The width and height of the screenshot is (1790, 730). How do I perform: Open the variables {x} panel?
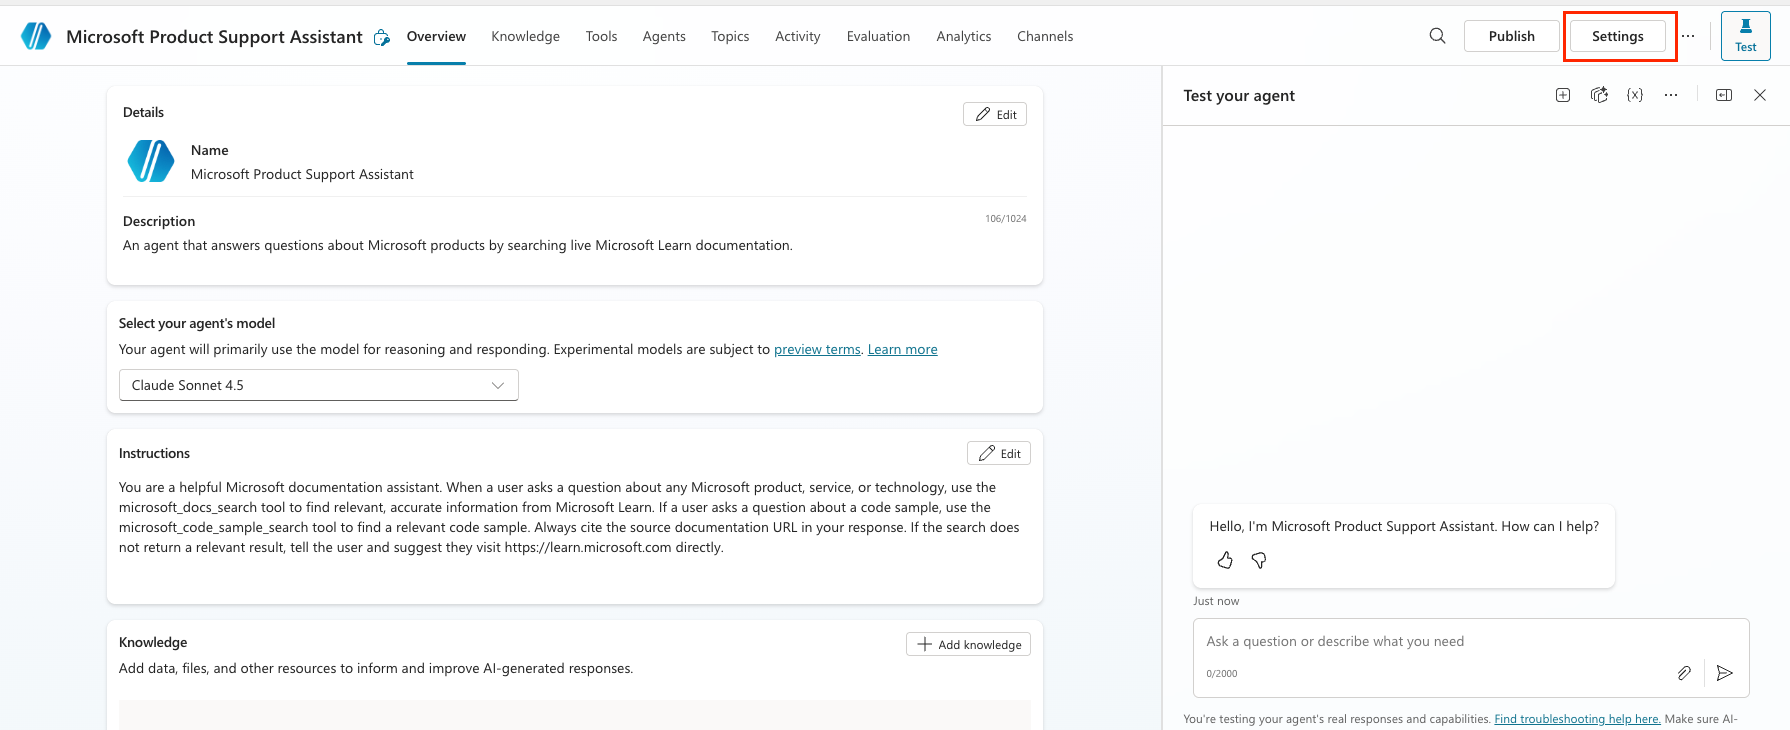coord(1635,95)
